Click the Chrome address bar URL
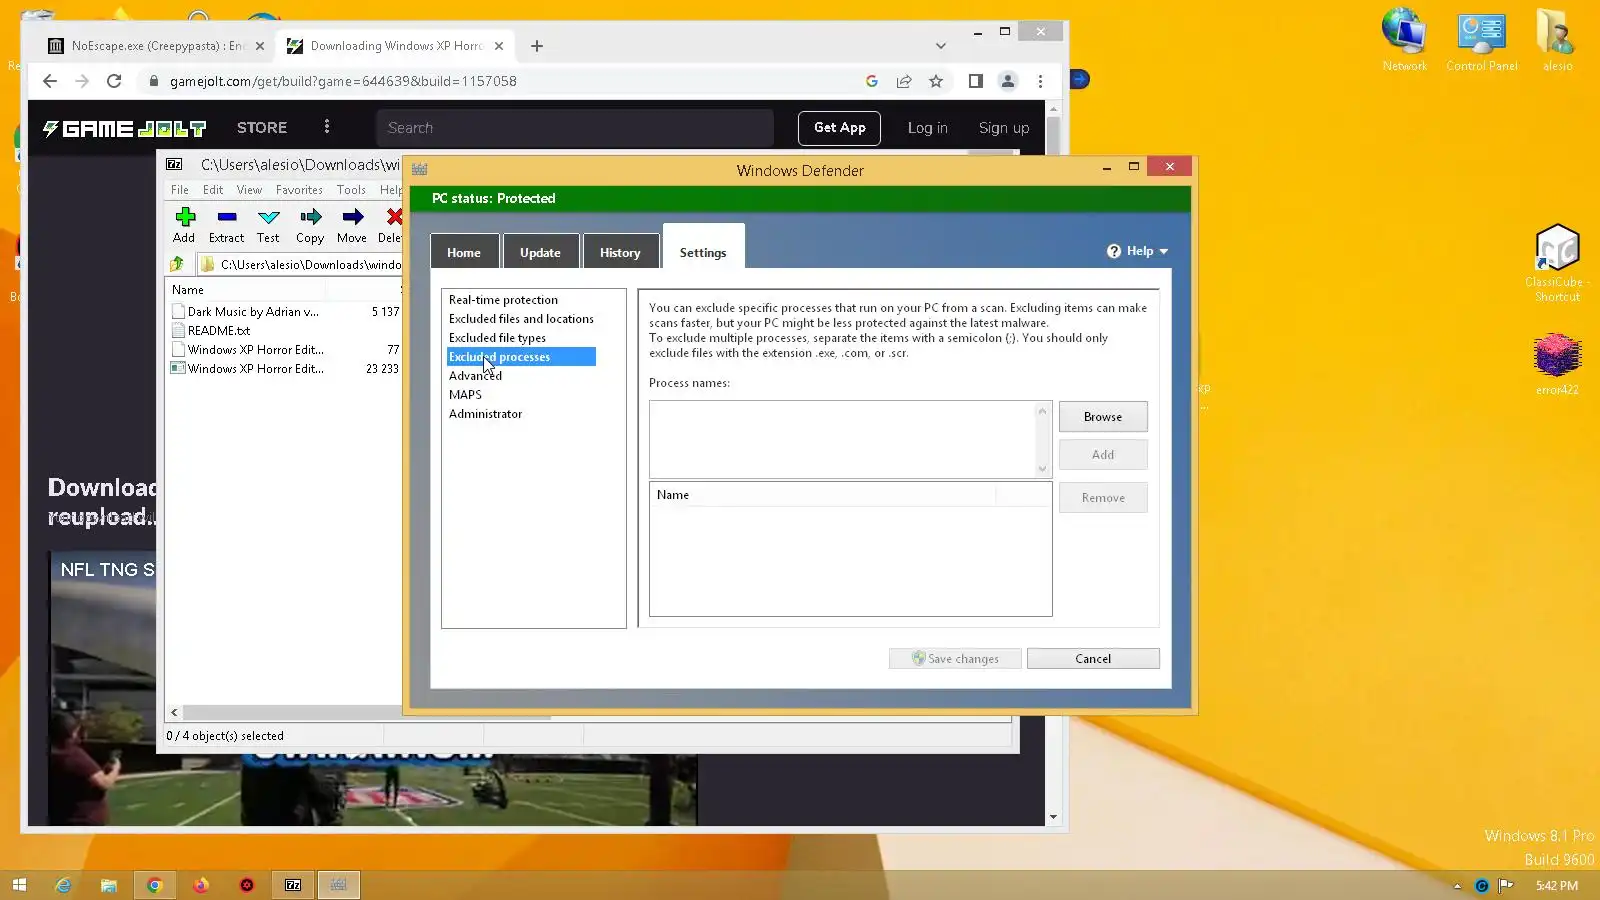This screenshot has height=900, width=1600. pyautogui.click(x=343, y=81)
